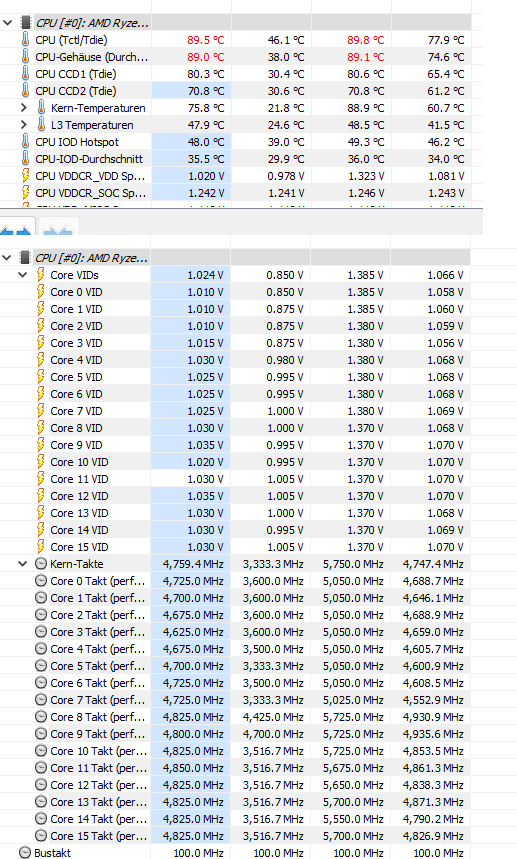Select the Core 14 Takt label
Screen dimensions: 517x859
(x=99, y=818)
